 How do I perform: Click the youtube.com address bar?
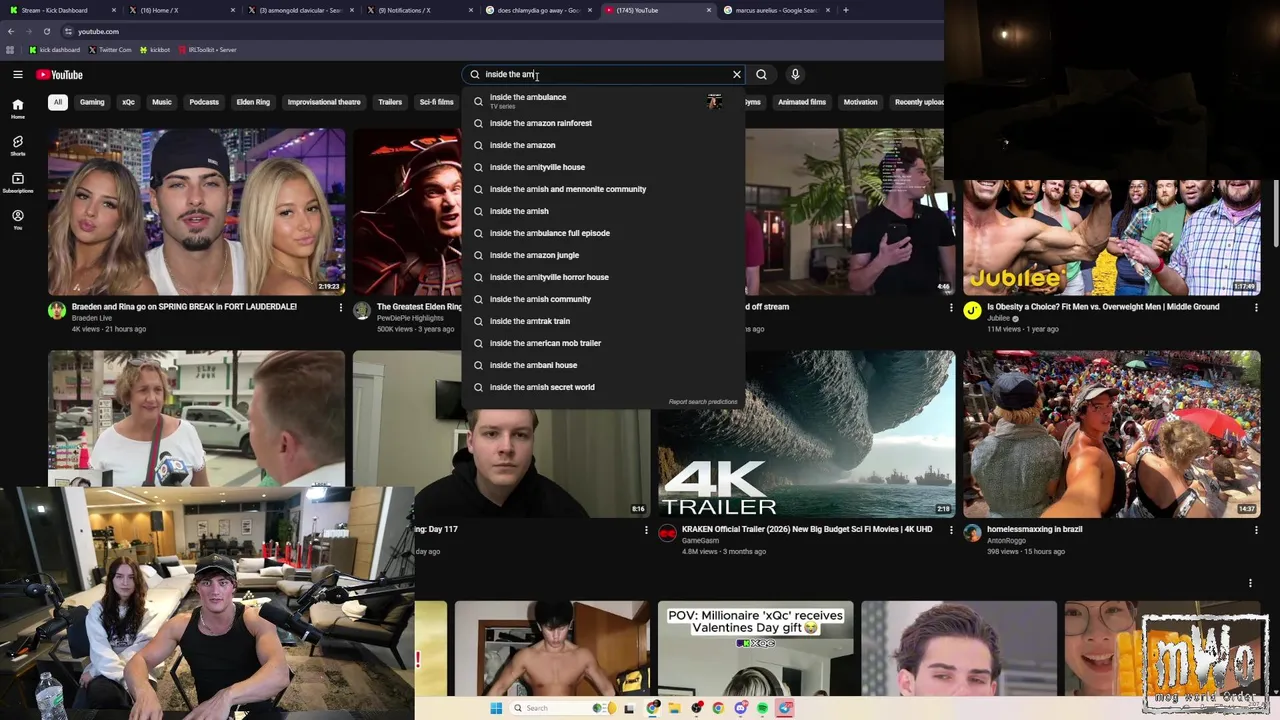pyautogui.click(x=500, y=31)
